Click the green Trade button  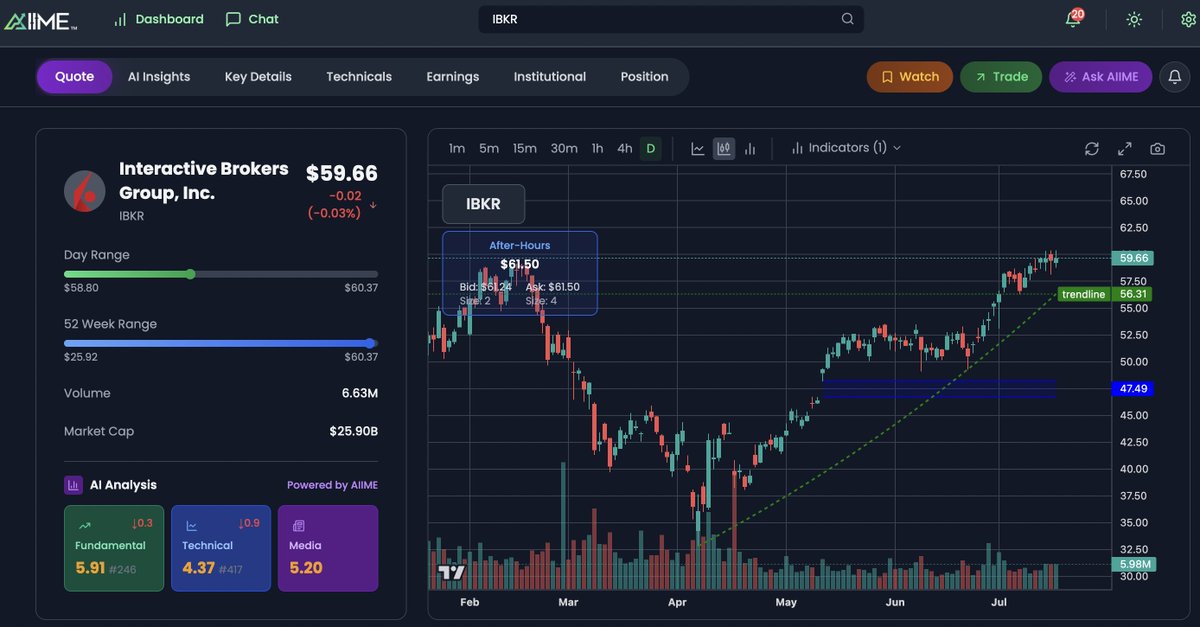pos(1001,77)
